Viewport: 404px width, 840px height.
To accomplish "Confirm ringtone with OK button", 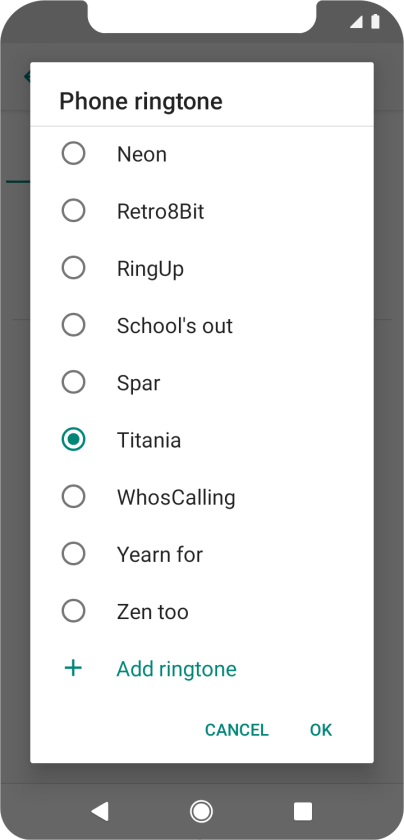I will click(321, 730).
